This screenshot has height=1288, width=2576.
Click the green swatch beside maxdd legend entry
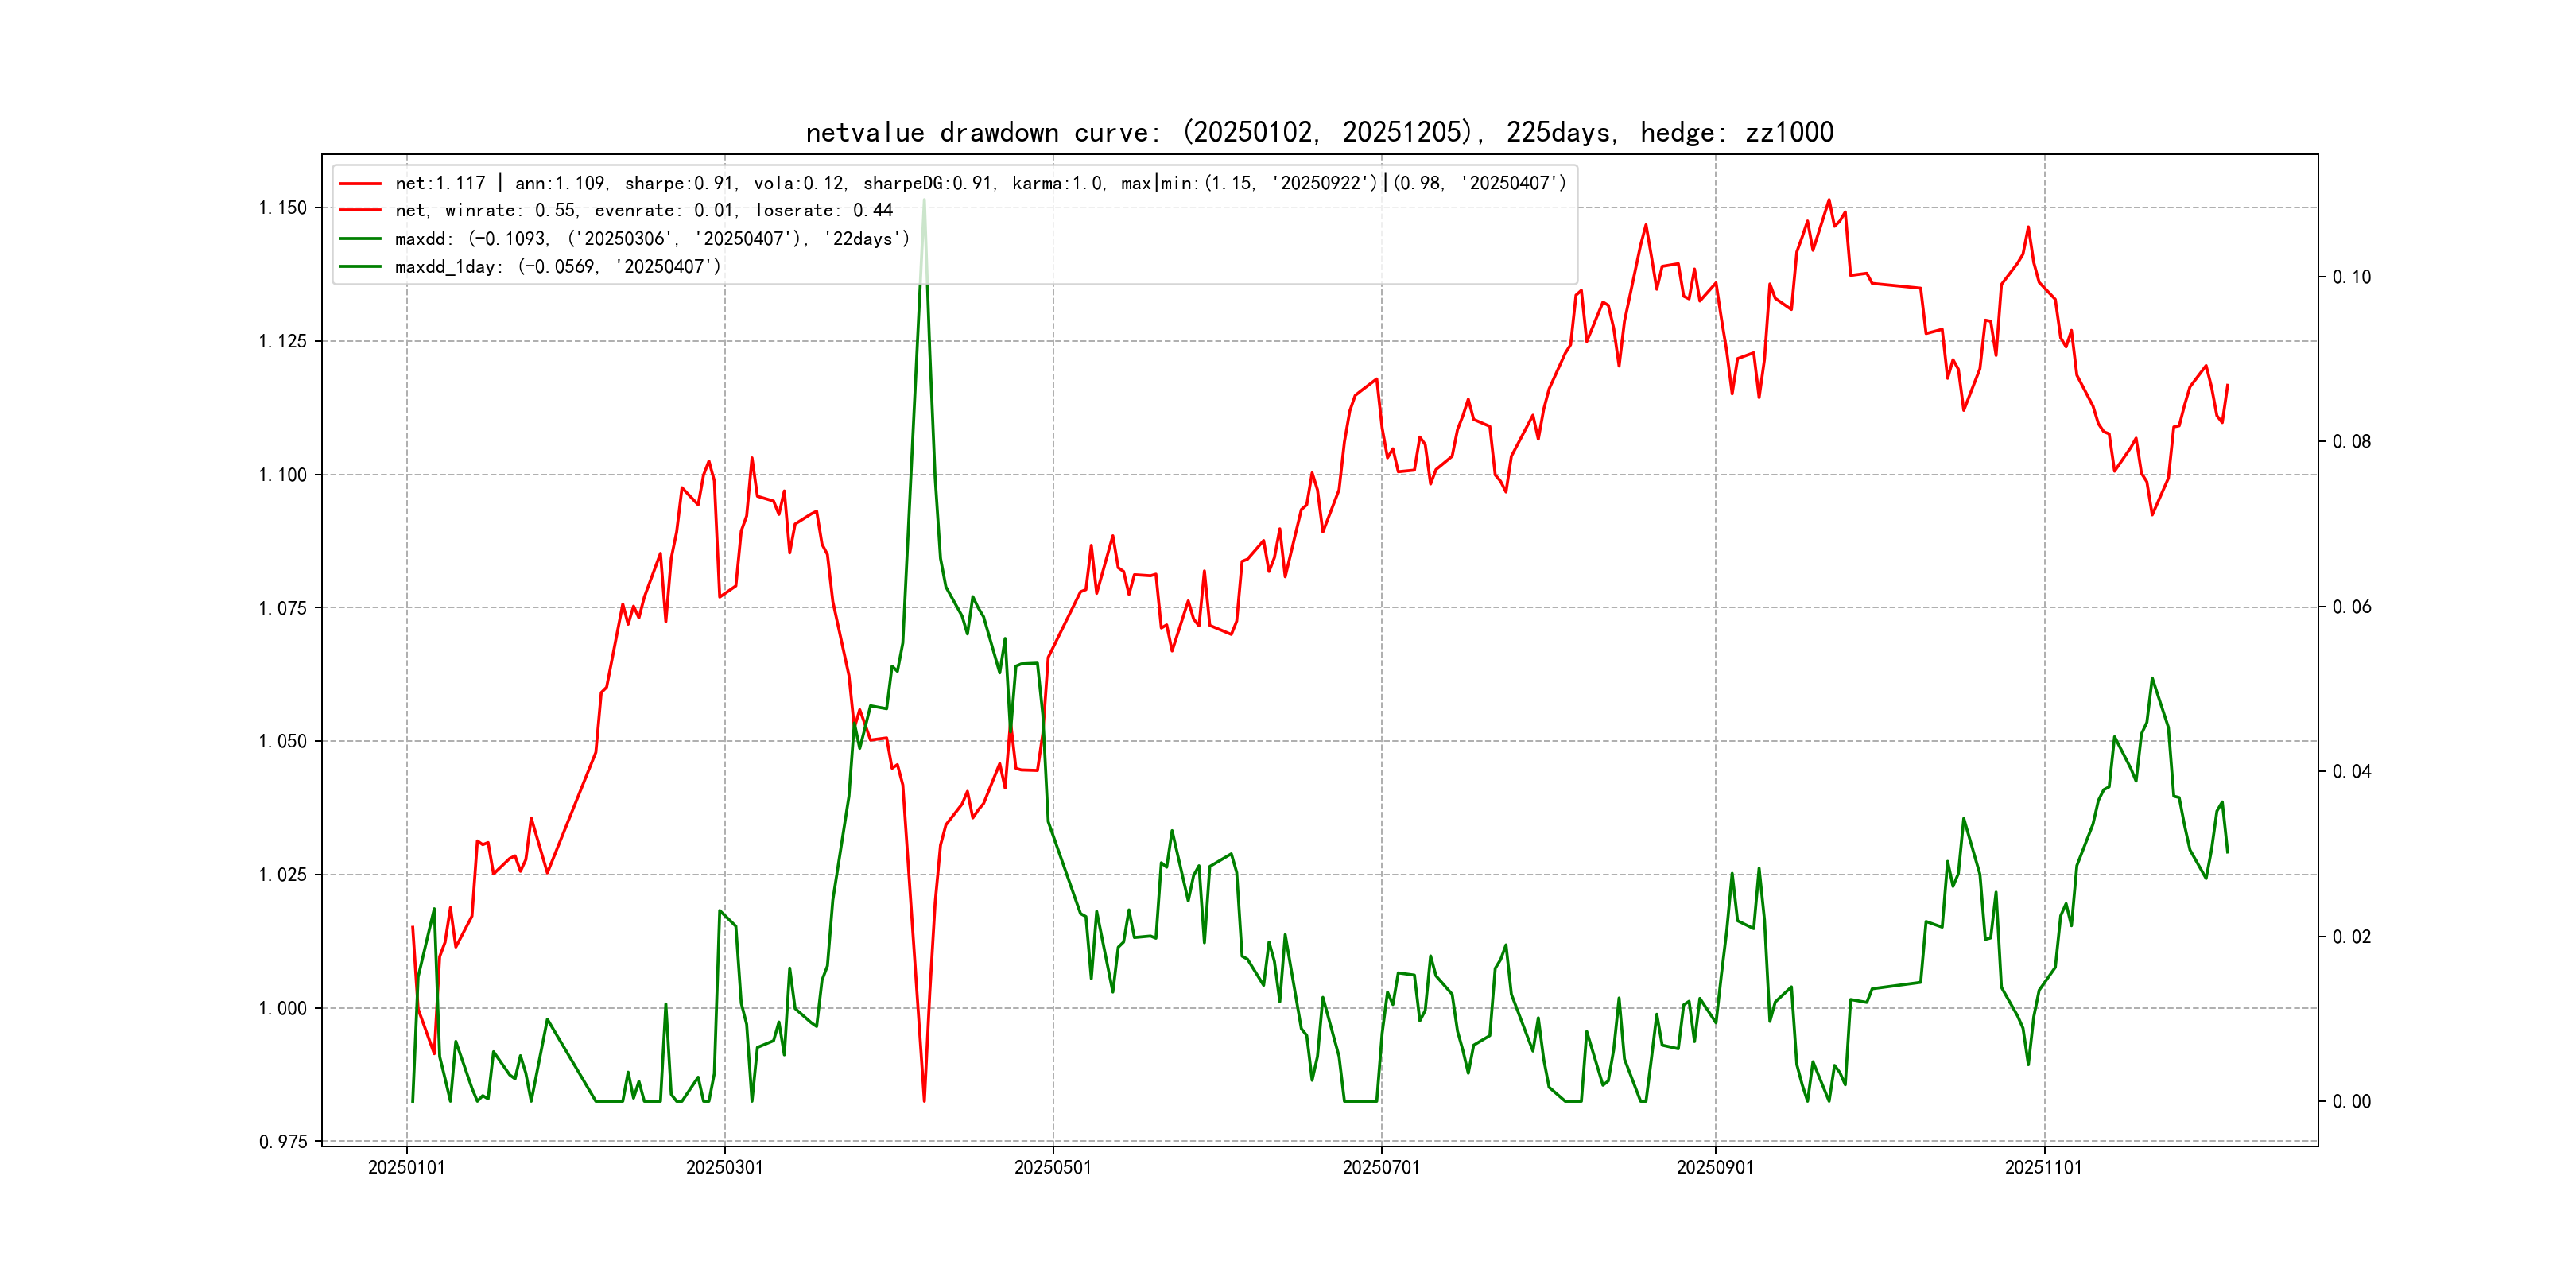tap(360, 239)
